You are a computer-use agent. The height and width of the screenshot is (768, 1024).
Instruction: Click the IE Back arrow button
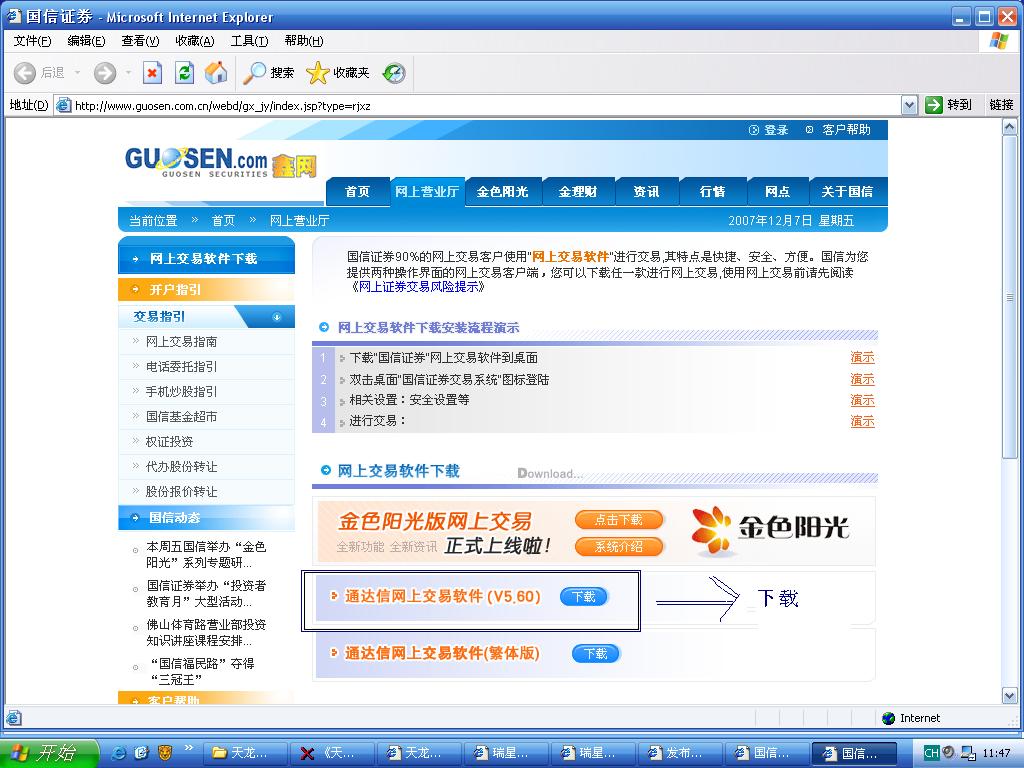(x=25, y=72)
